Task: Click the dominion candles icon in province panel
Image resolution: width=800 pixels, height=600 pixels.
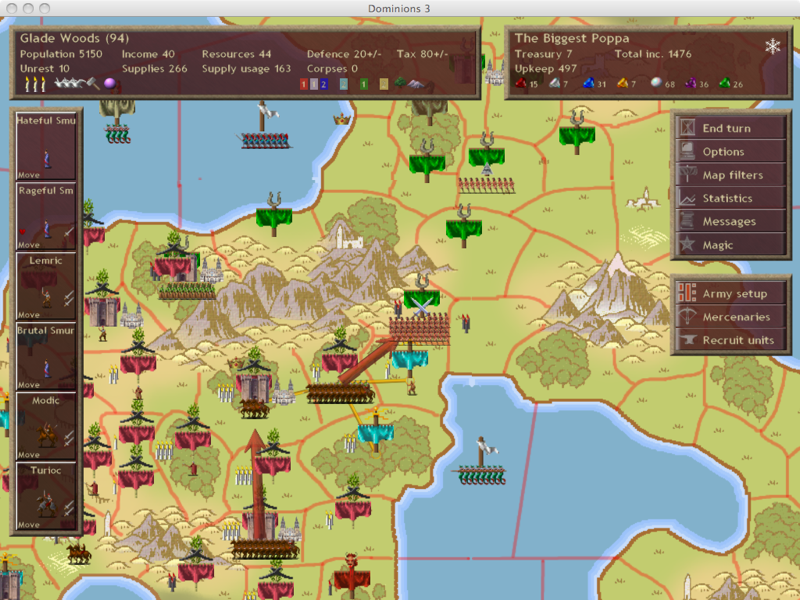Action: (35, 84)
